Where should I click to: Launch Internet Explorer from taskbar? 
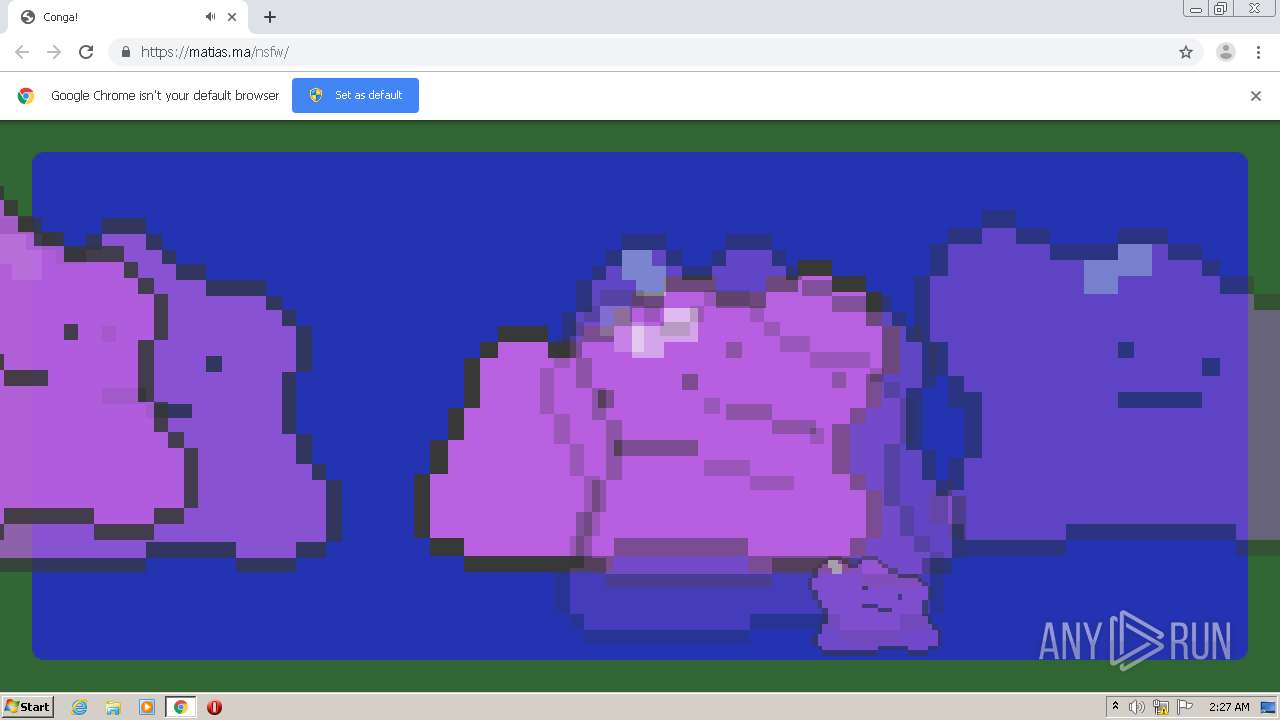[x=80, y=707]
